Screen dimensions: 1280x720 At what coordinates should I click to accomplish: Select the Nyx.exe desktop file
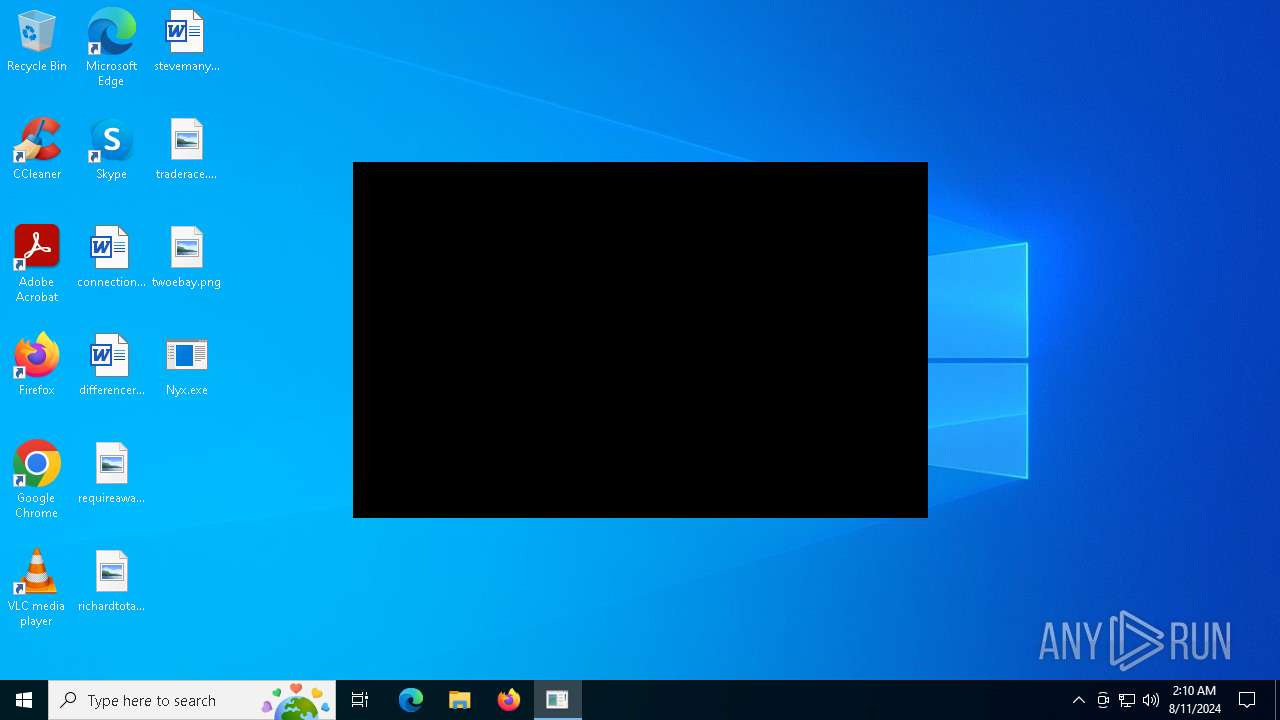click(x=186, y=366)
